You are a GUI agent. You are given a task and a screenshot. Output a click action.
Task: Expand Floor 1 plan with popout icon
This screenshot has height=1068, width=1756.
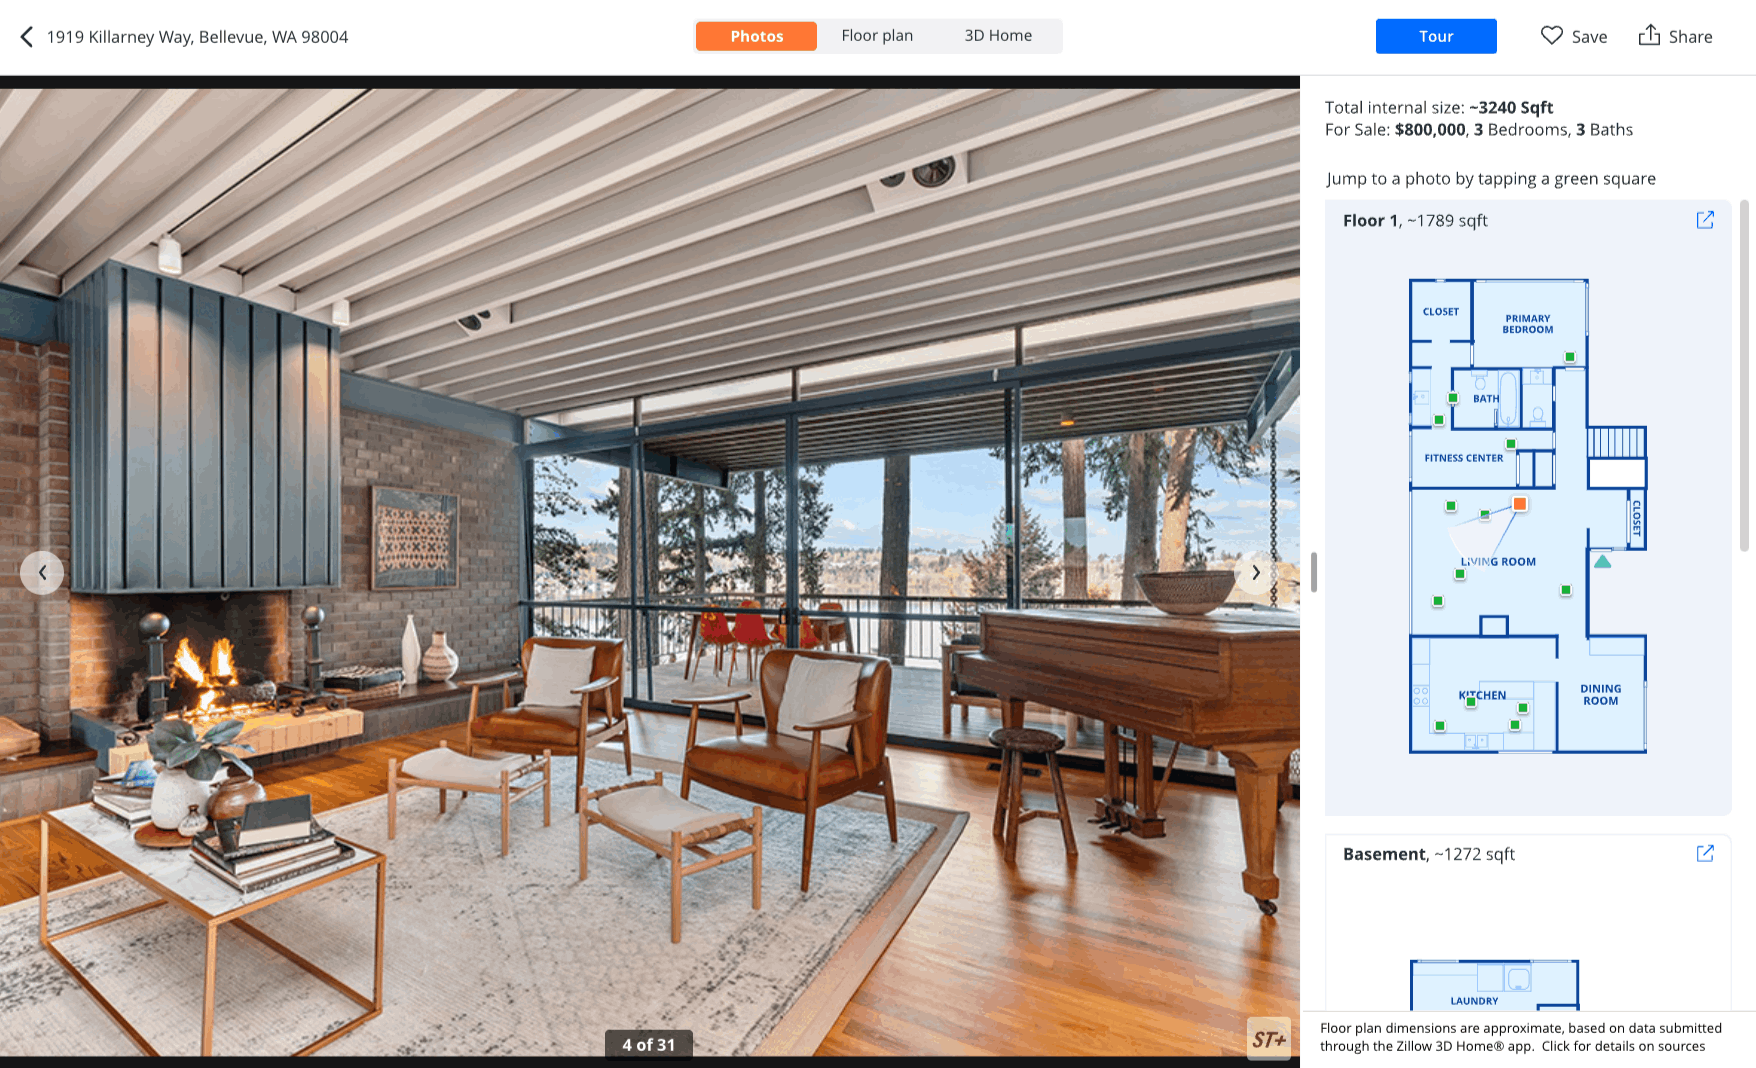pyautogui.click(x=1705, y=220)
